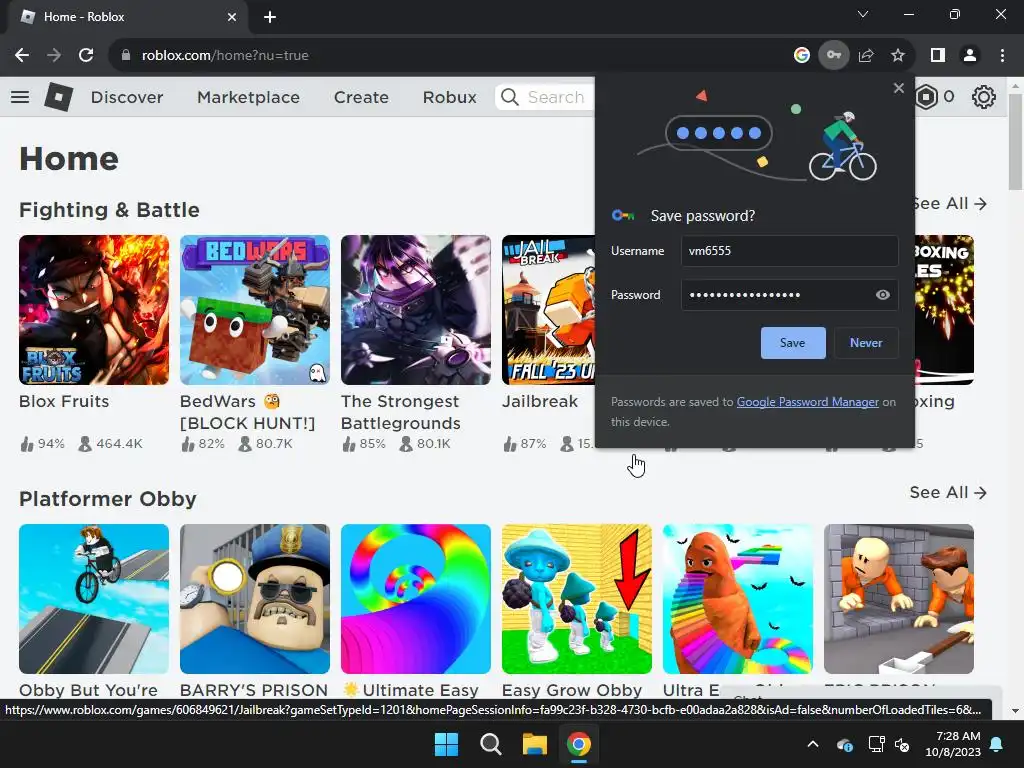Click muted volume icon in system tray
1024x768 pixels.
pos(903,744)
